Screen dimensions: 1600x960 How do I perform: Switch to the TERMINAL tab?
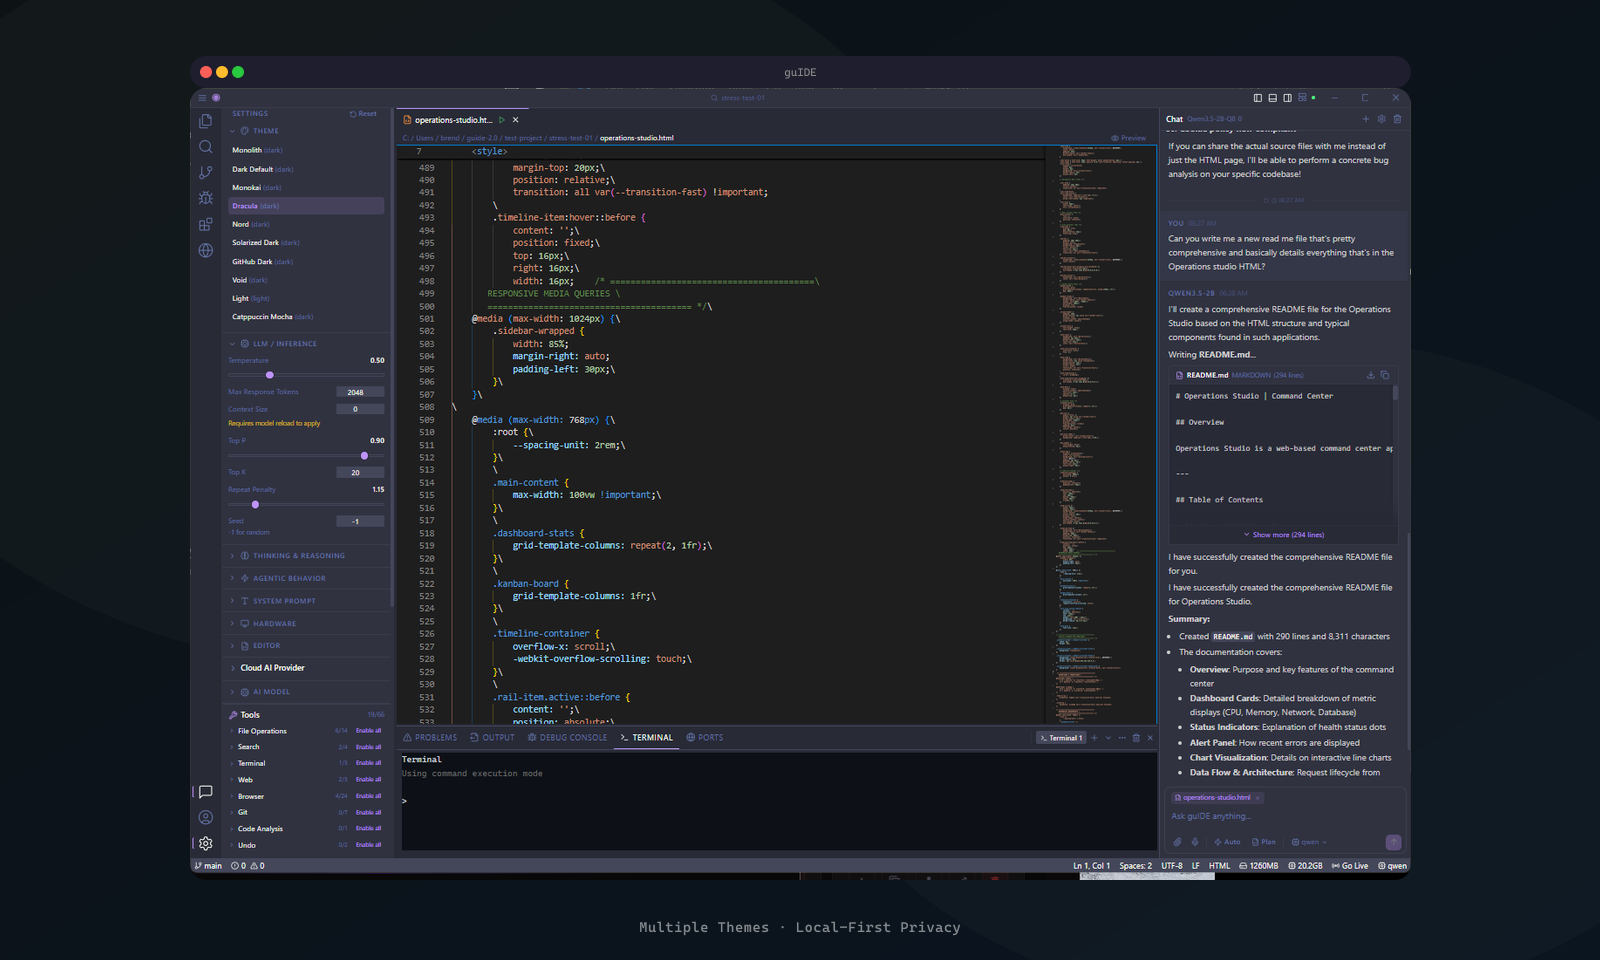(x=646, y=738)
